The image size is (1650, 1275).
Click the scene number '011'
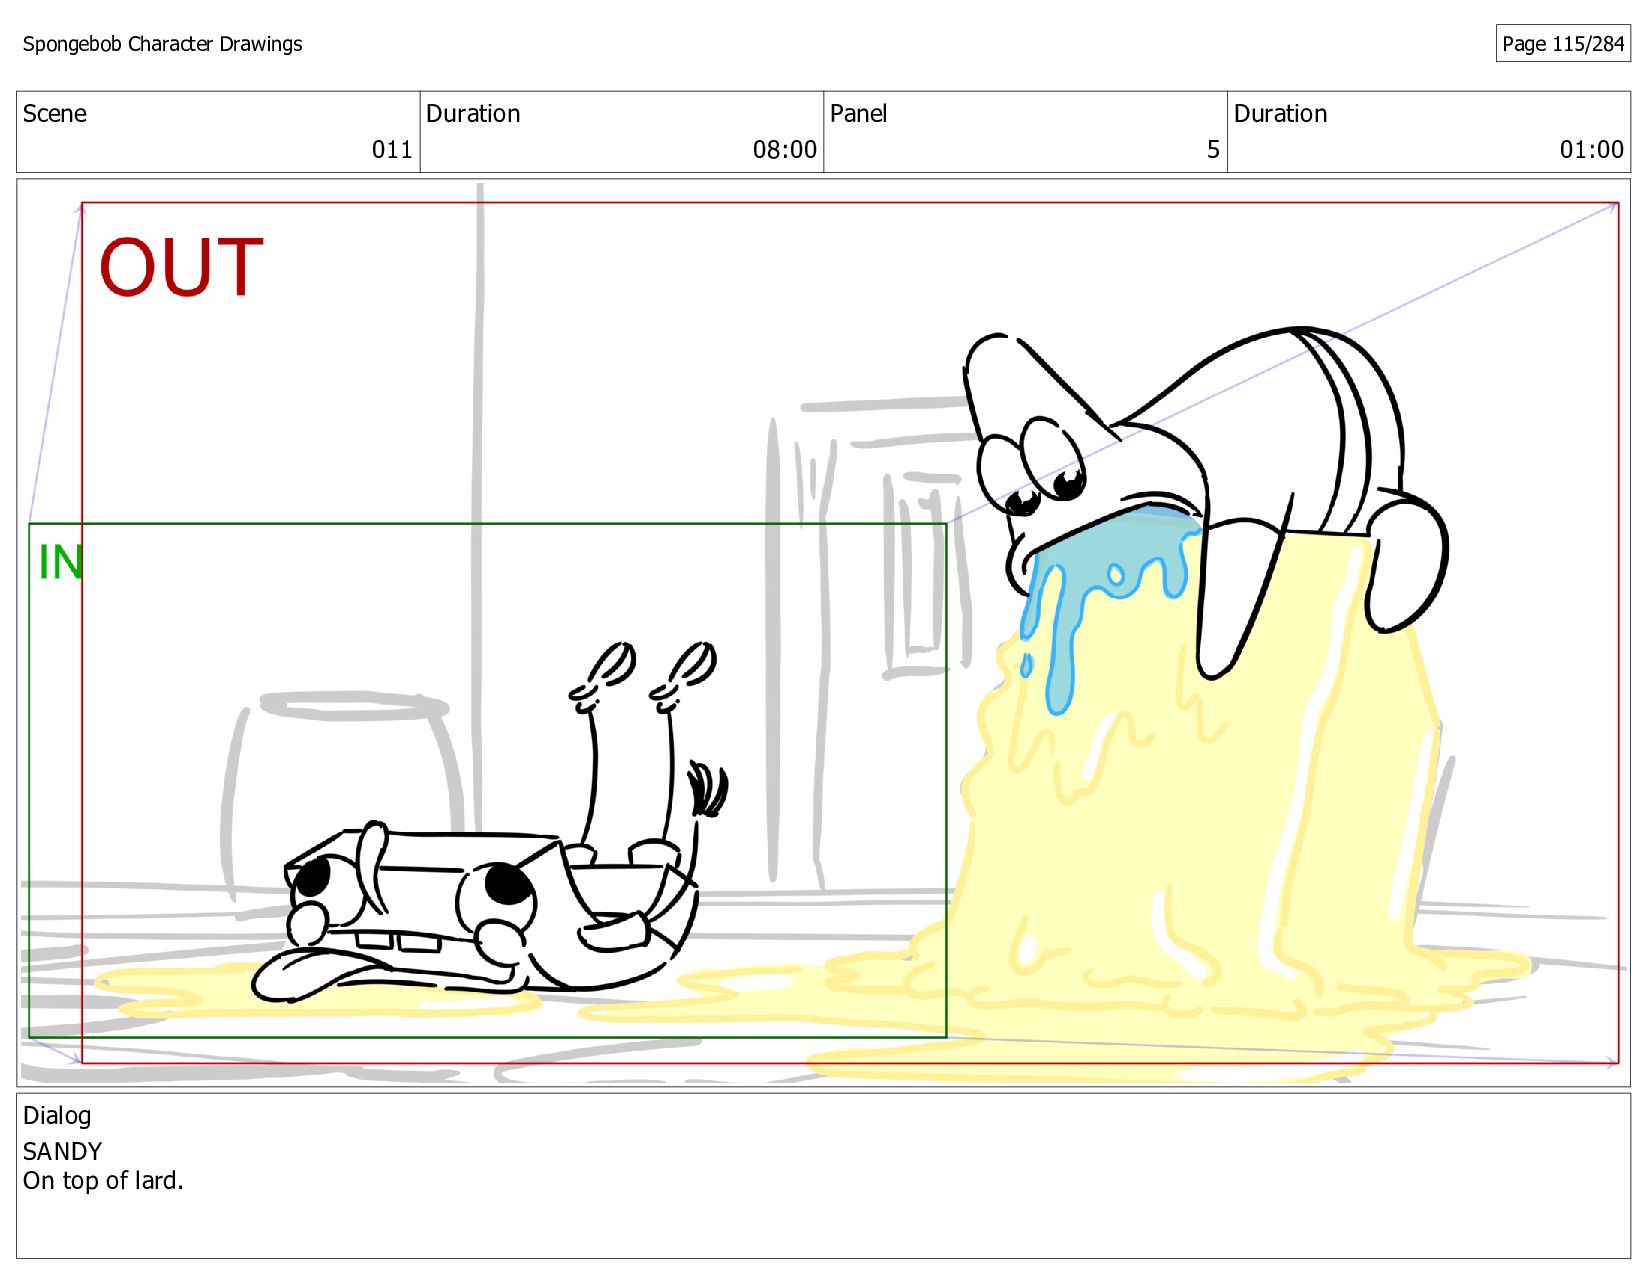(392, 150)
